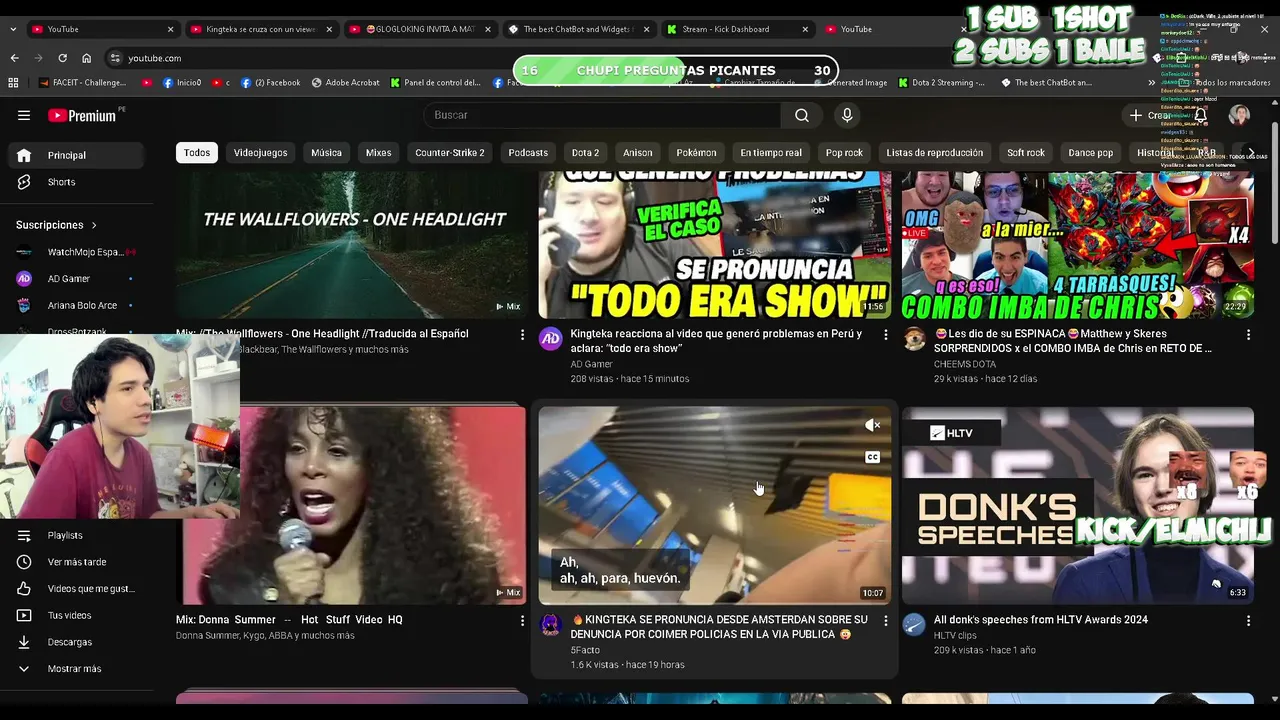Click the search magnifier button
Image resolution: width=1280 pixels, height=720 pixels.
(802, 115)
